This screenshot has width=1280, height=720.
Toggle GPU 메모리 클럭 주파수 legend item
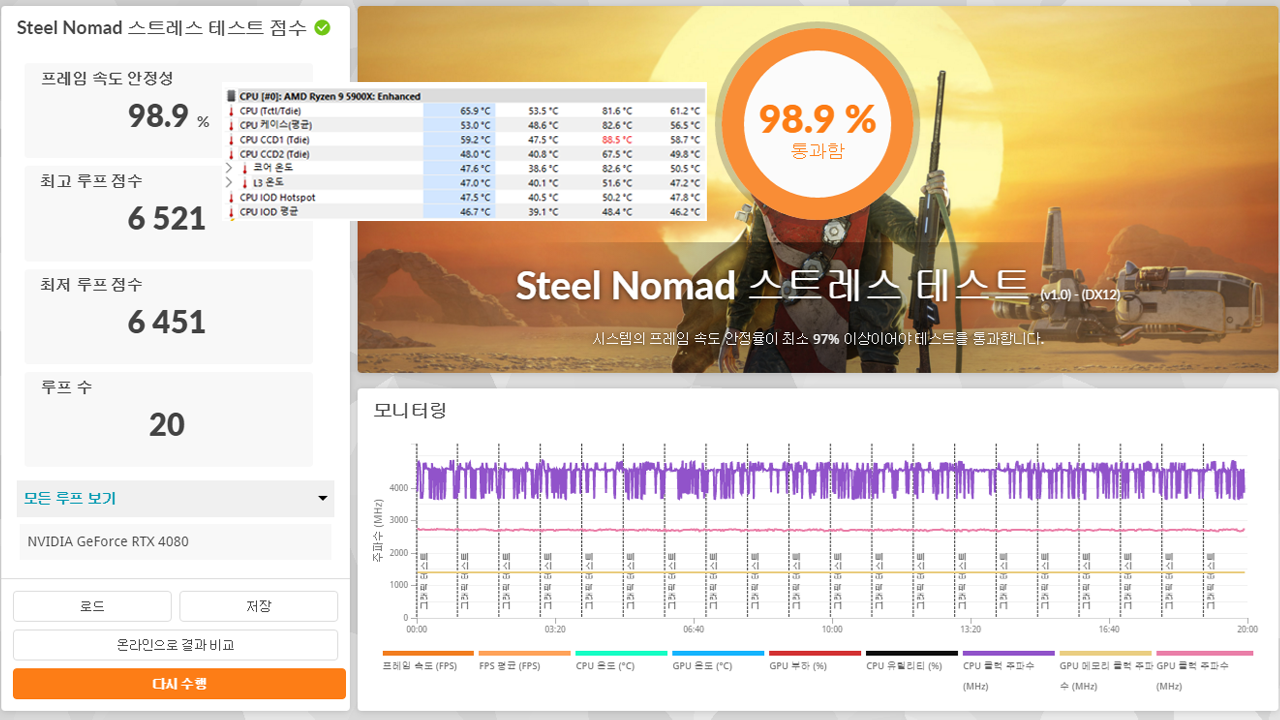coord(1105,670)
